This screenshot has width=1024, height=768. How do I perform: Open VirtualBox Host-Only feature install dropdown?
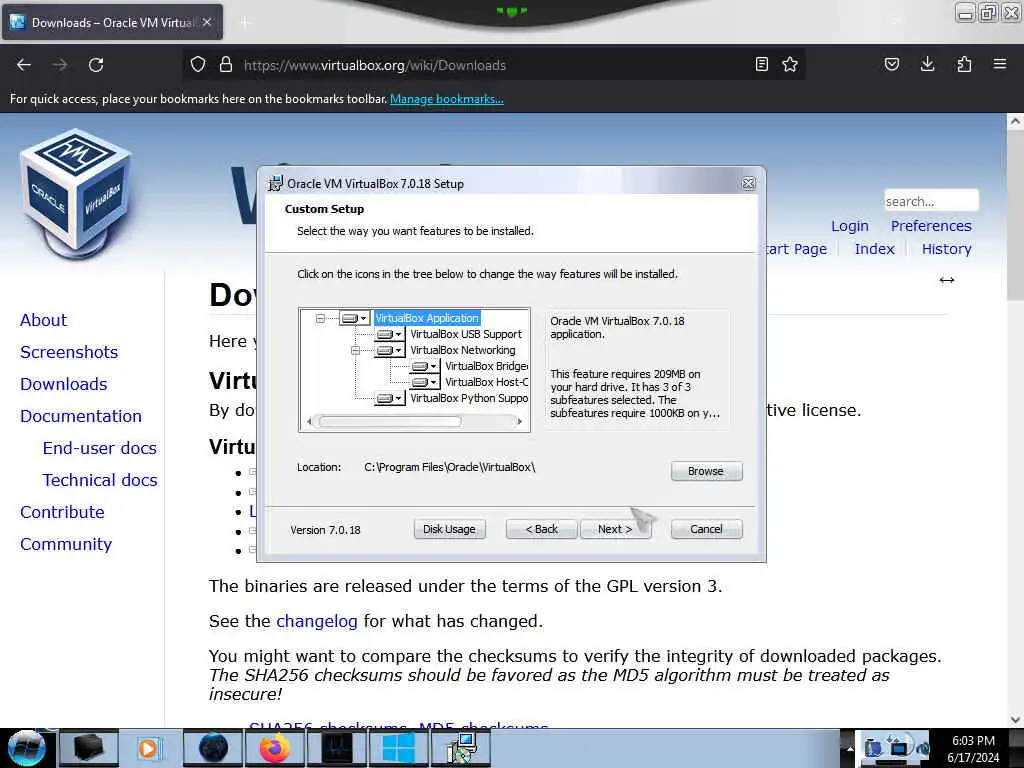click(x=424, y=382)
